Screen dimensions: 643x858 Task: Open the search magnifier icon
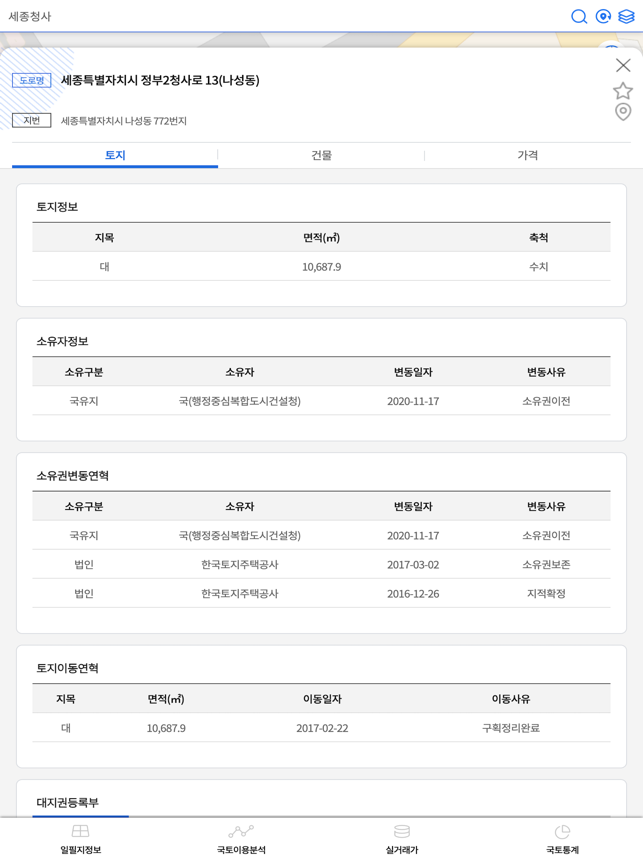pos(578,16)
